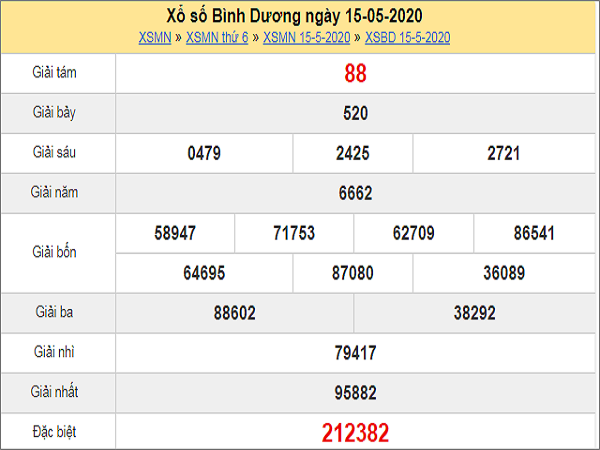Click the Giải sáu row label

pos(54,152)
